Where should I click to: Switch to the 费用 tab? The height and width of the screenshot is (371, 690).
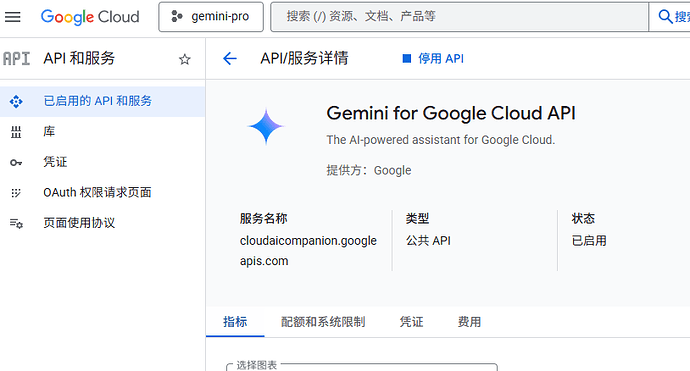pos(470,322)
